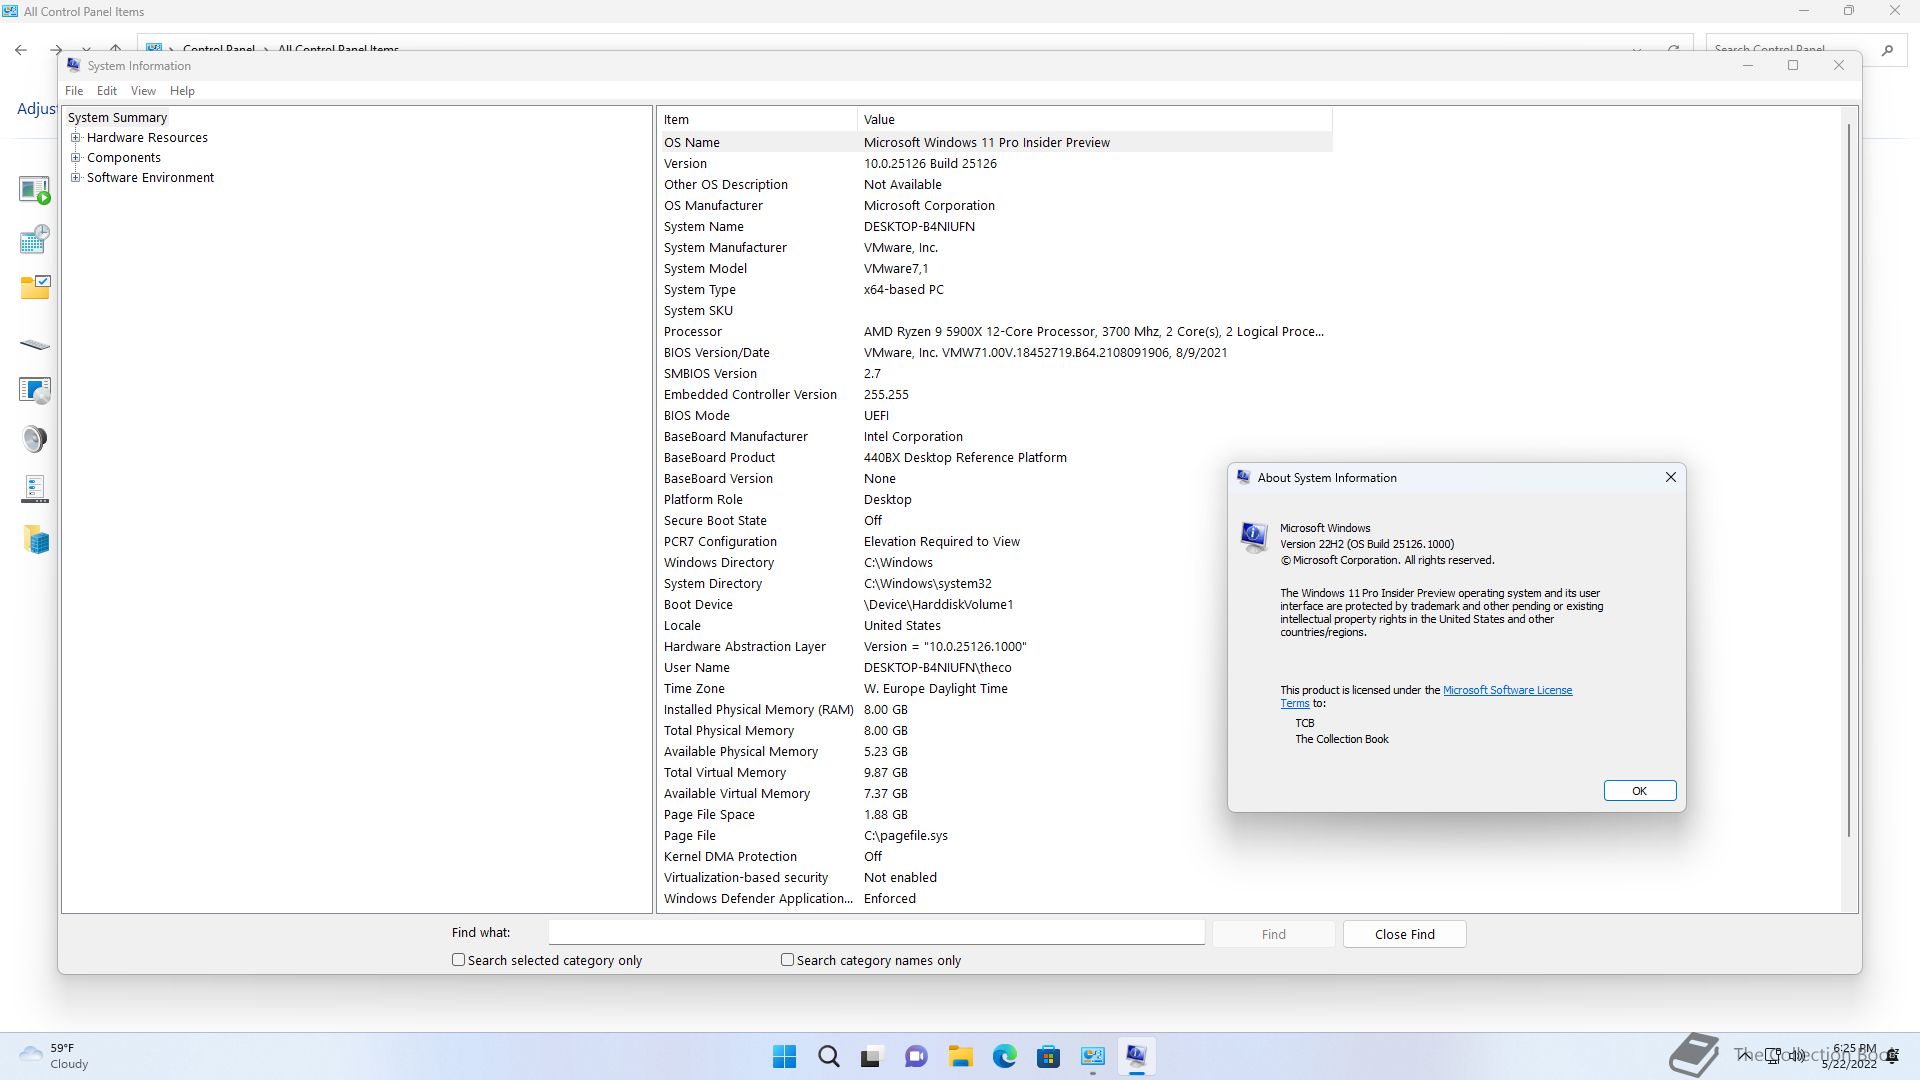Select the System Manufacturer VMware row

pos(995,248)
